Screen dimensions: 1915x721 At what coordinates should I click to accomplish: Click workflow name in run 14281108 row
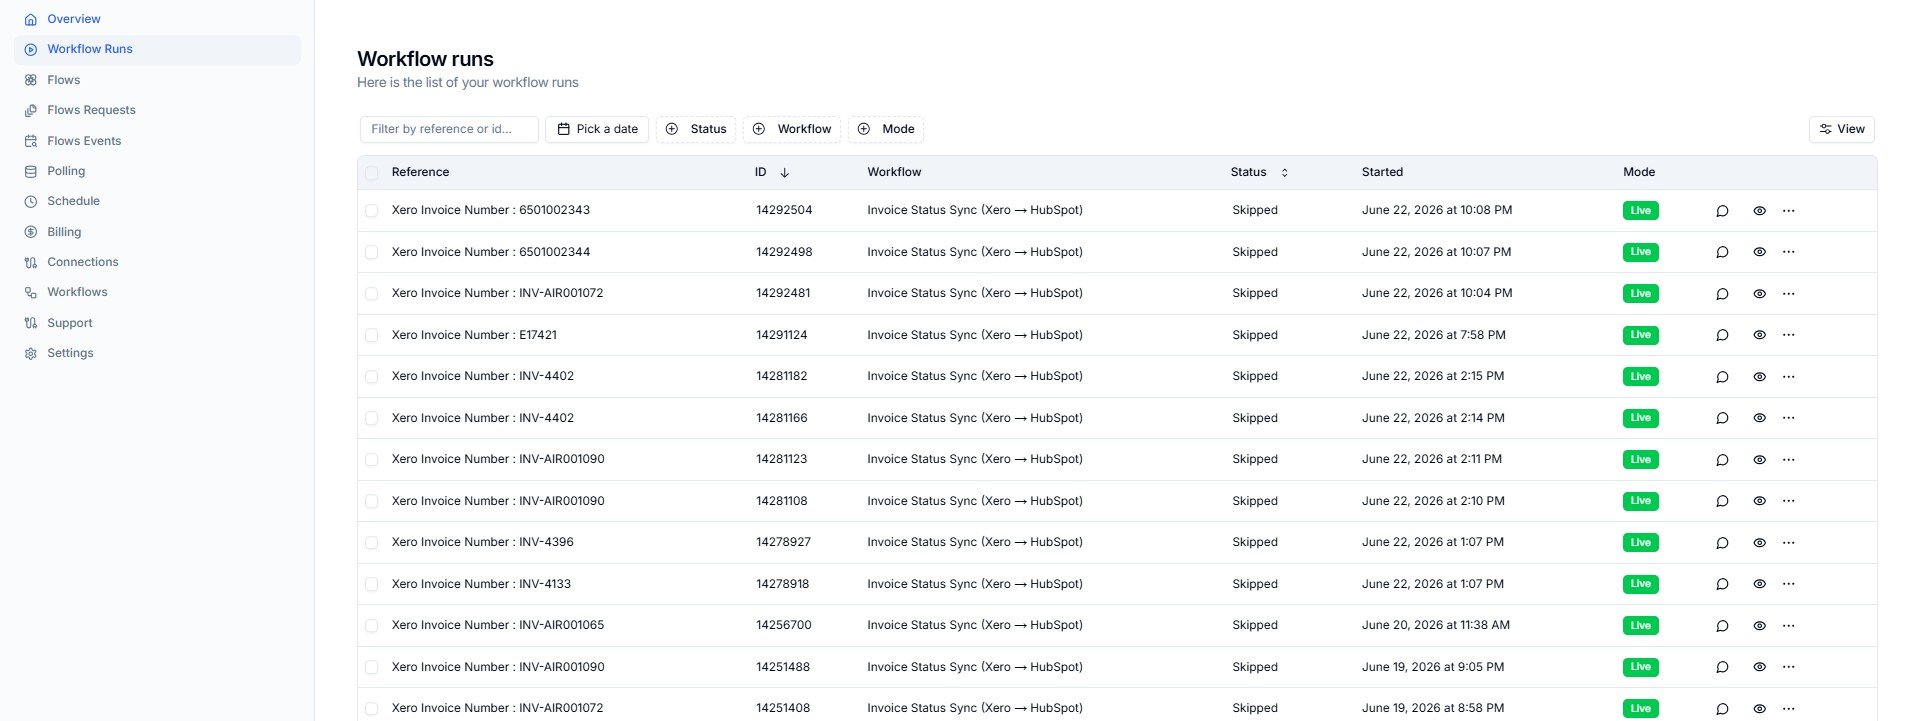(x=975, y=501)
